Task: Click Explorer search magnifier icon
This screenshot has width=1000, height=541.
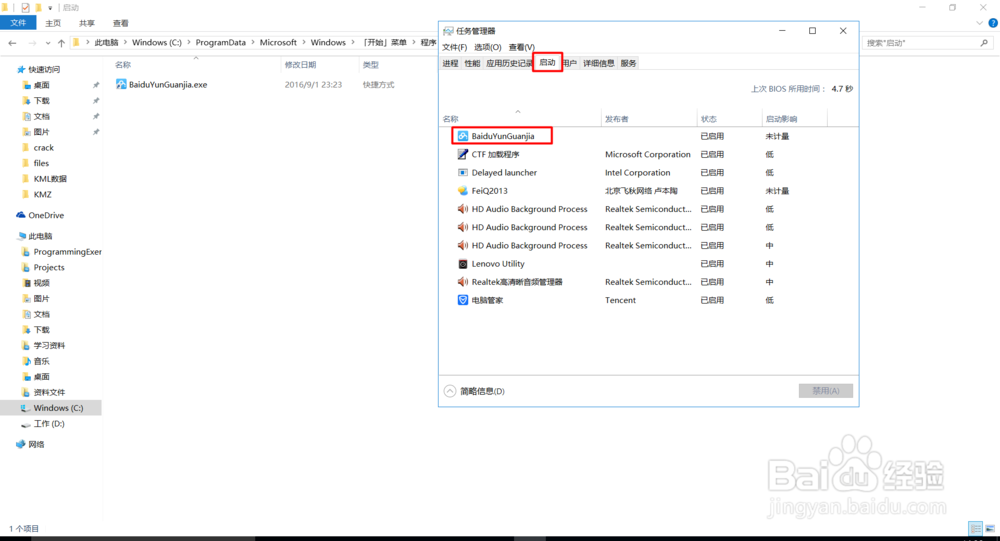Action: pos(984,43)
